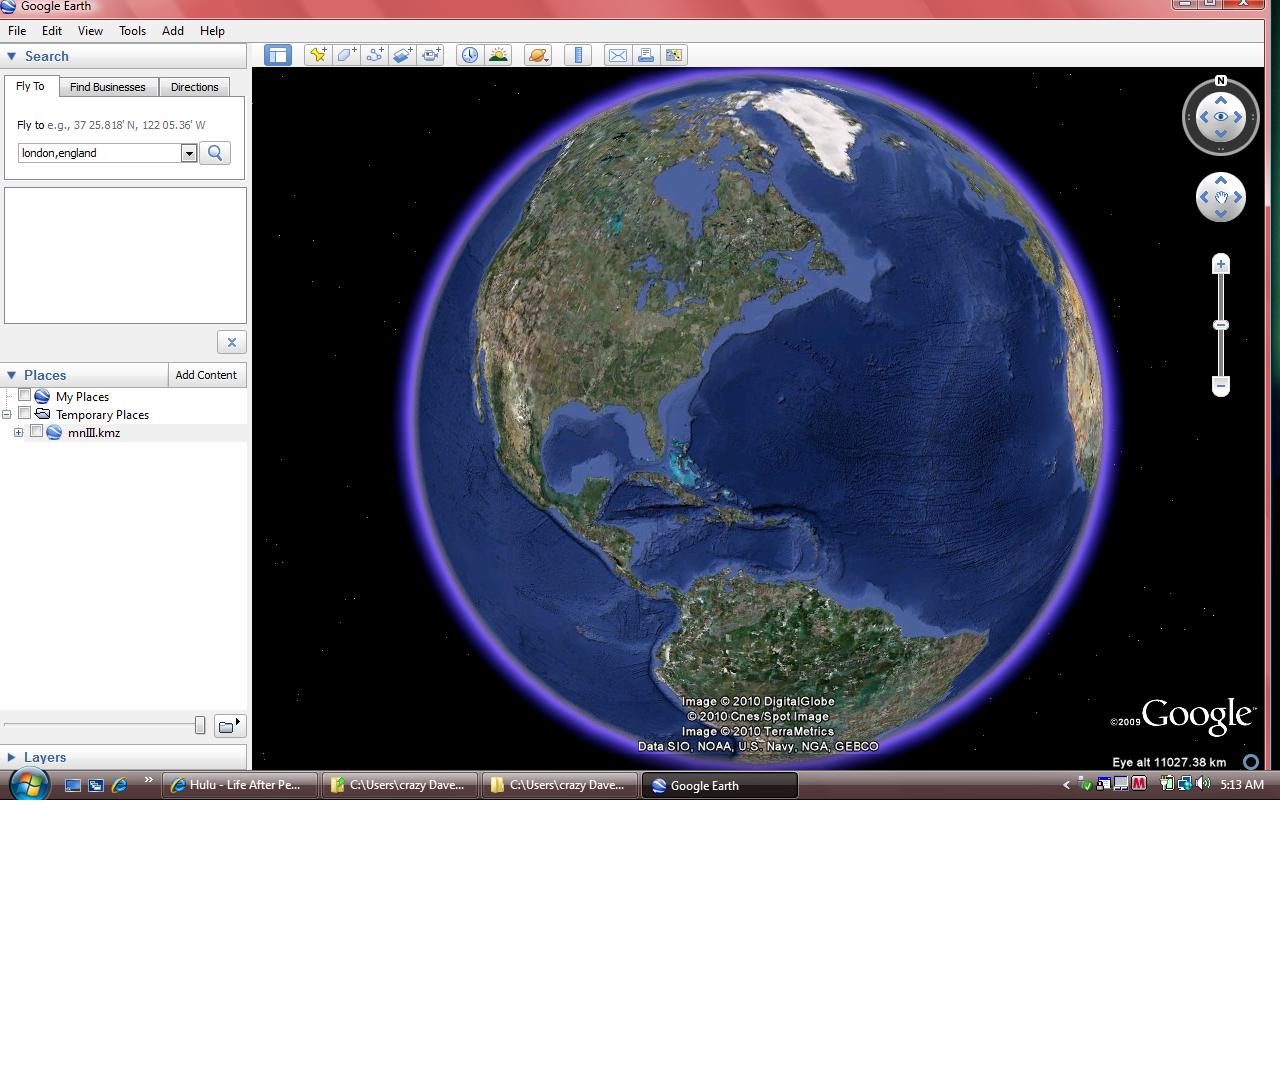The image size is (1280, 1069).
Task: Toggle sunlight across the landscape icon
Action: 497,55
